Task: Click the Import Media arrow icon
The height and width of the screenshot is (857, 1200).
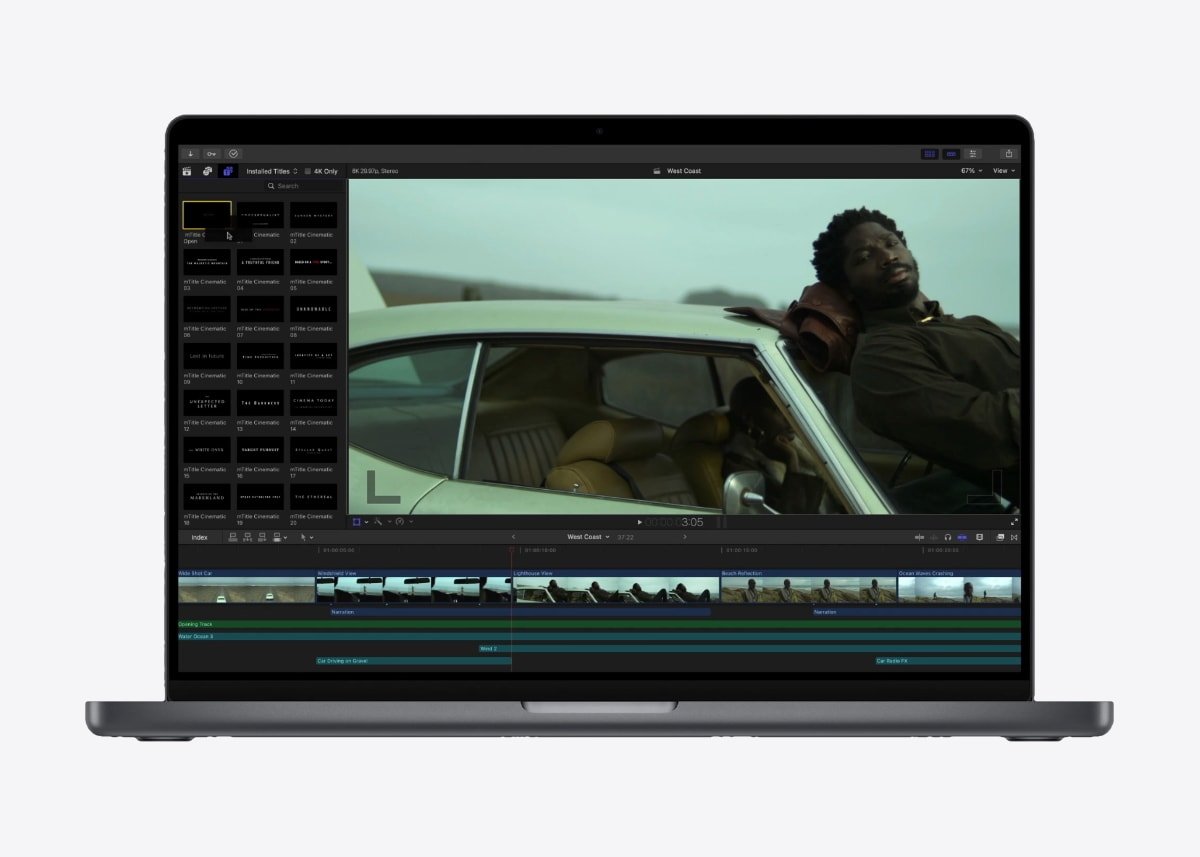Action: point(191,154)
